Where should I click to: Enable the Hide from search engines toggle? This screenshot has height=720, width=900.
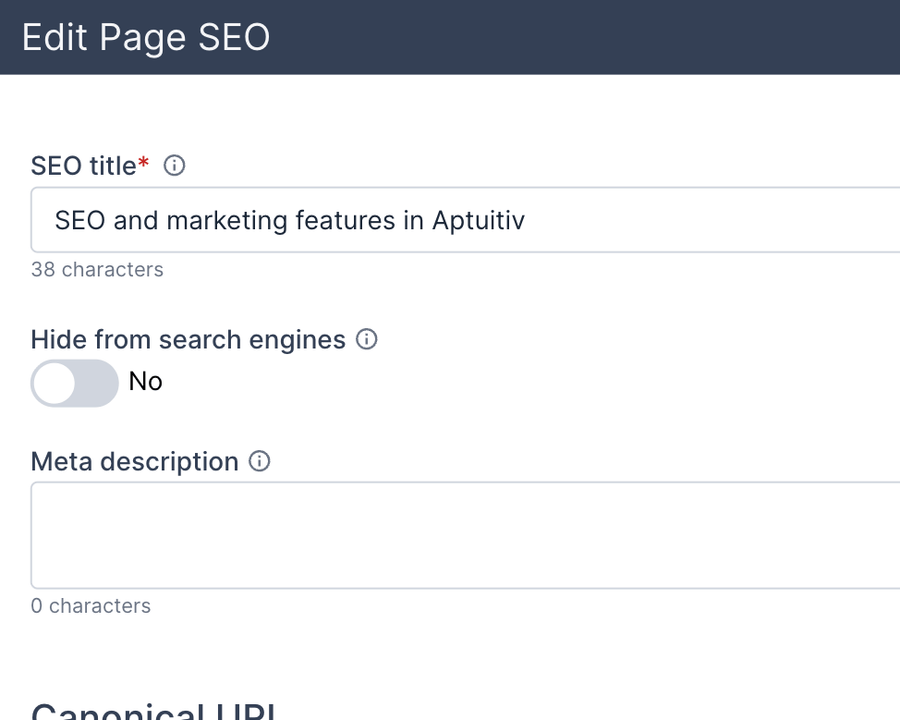[x=75, y=383]
